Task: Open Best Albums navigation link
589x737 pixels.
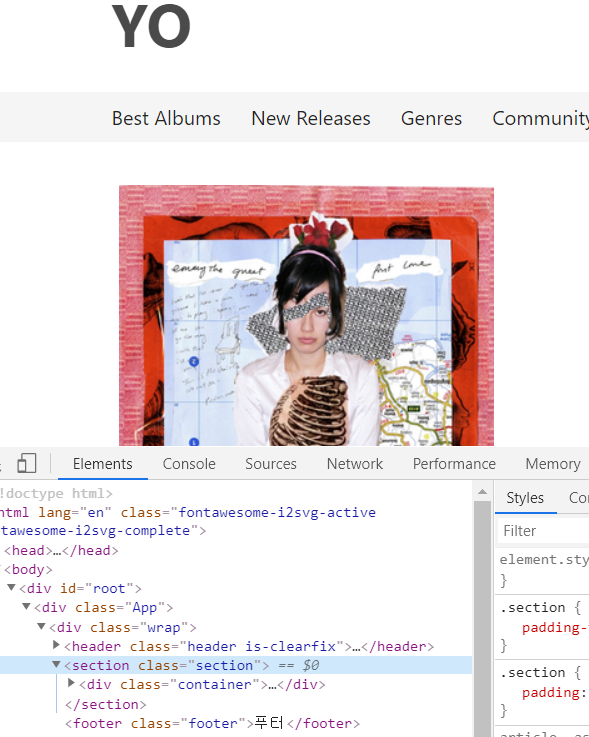Action: [x=166, y=118]
